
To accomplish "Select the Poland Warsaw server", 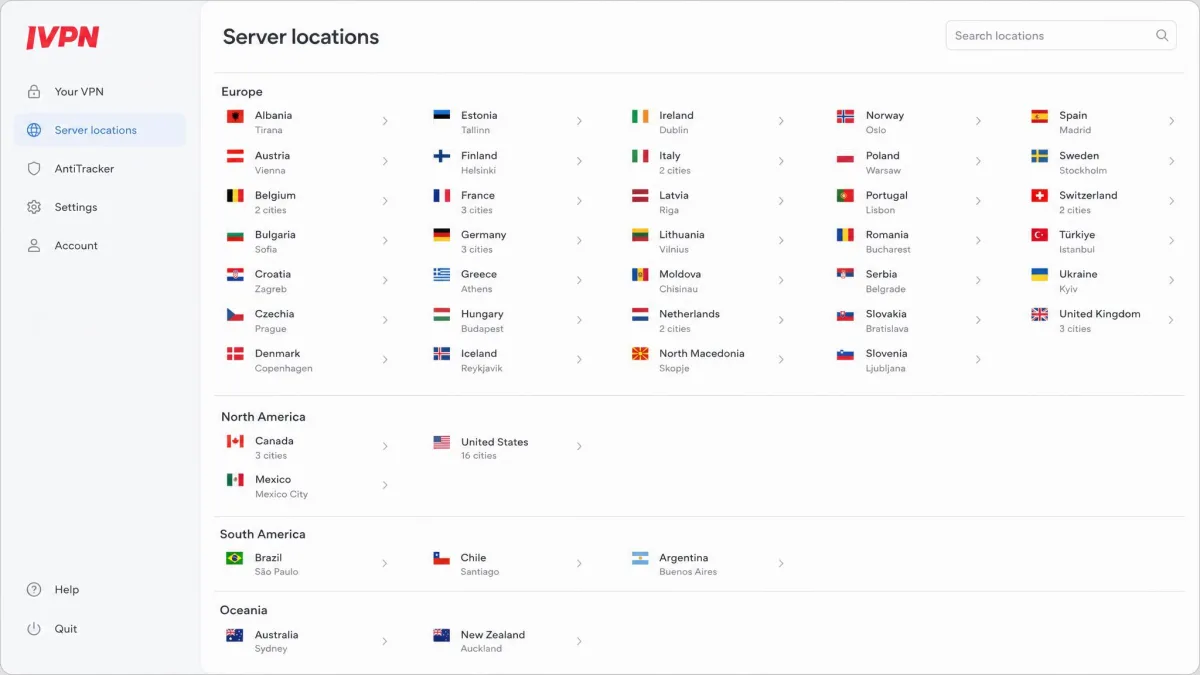I will [x=908, y=162].
